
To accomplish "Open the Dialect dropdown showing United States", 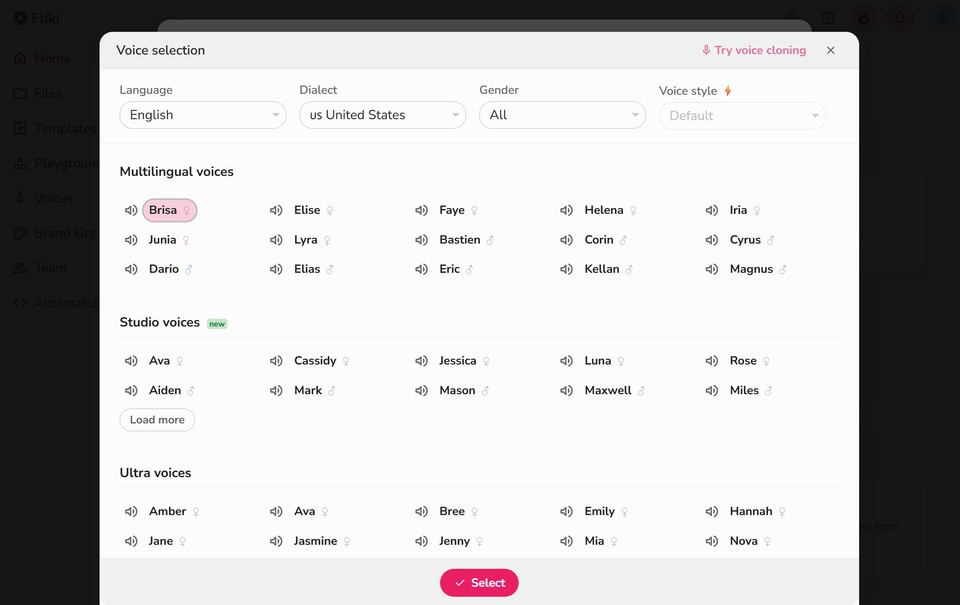I will [x=382, y=115].
